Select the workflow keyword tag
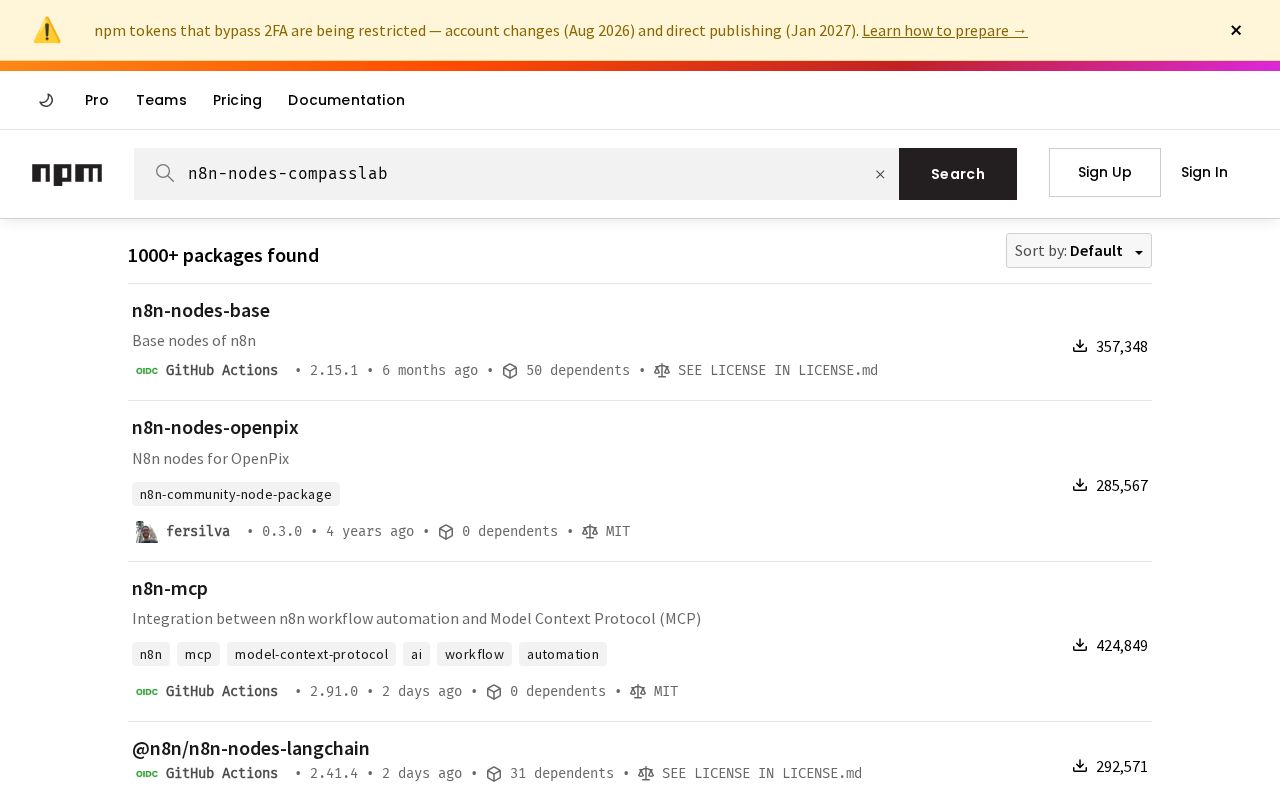This screenshot has height=800, width=1280. (x=474, y=654)
